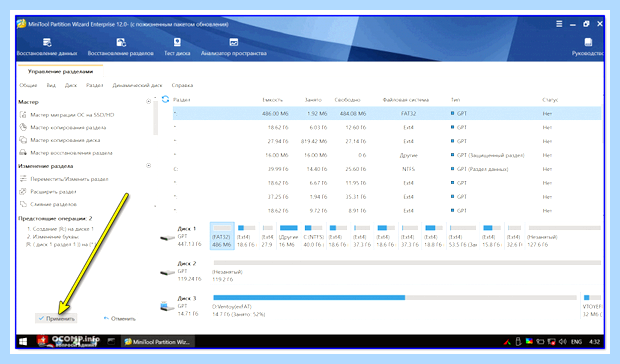The width and height of the screenshot is (620, 364).
Task: Select the row with 27.94 ГБ capacity
Action: click(x=387, y=141)
